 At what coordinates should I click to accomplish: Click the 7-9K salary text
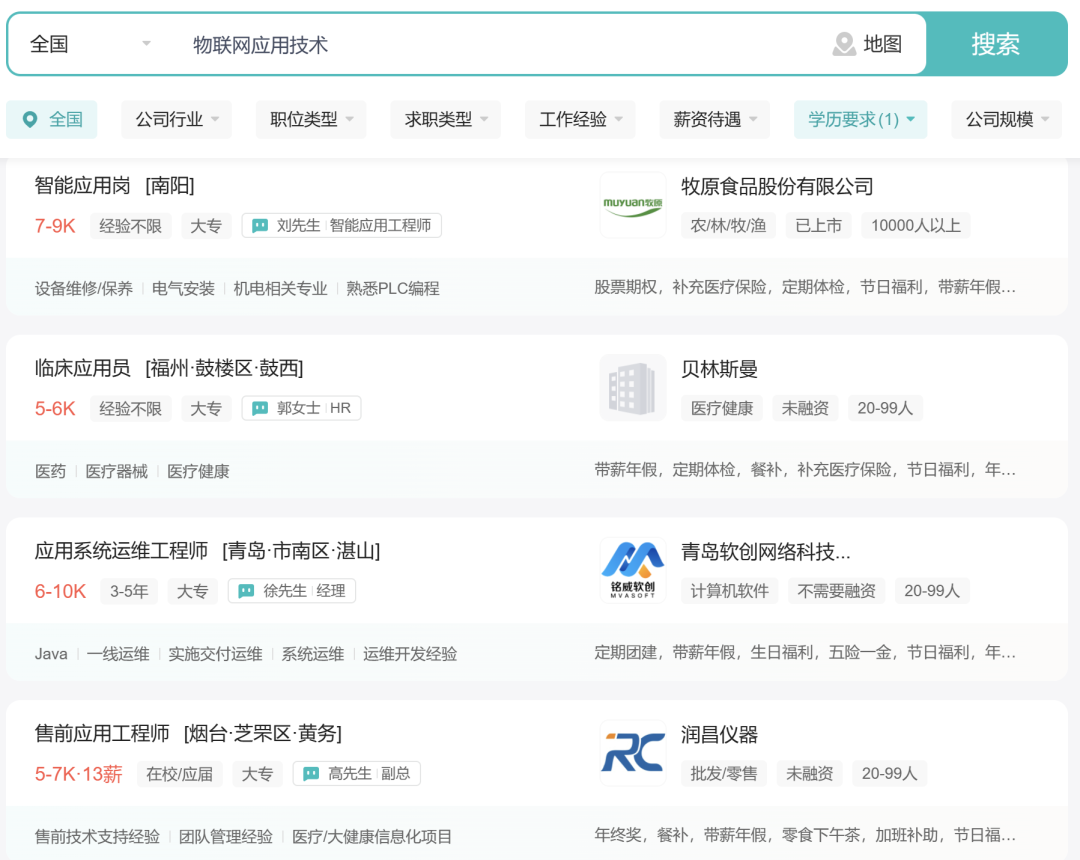pyautogui.click(x=55, y=226)
